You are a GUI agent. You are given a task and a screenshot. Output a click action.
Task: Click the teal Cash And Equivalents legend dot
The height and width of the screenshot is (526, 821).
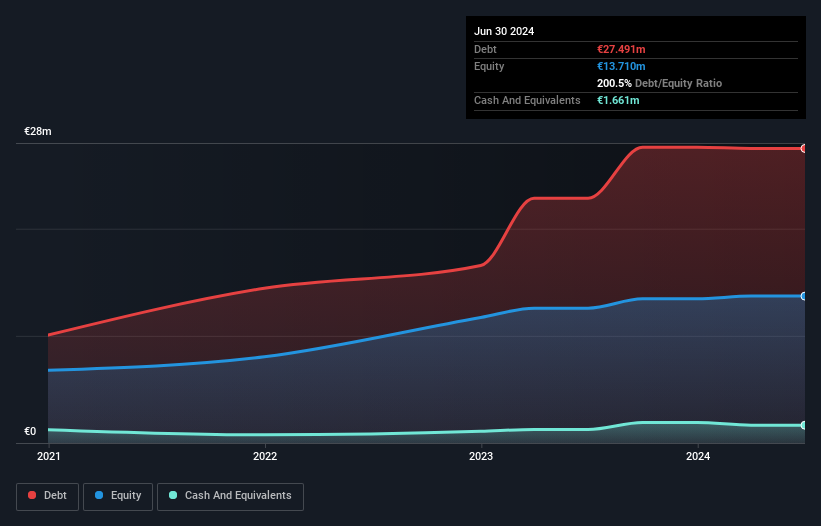tap(173, 495)
